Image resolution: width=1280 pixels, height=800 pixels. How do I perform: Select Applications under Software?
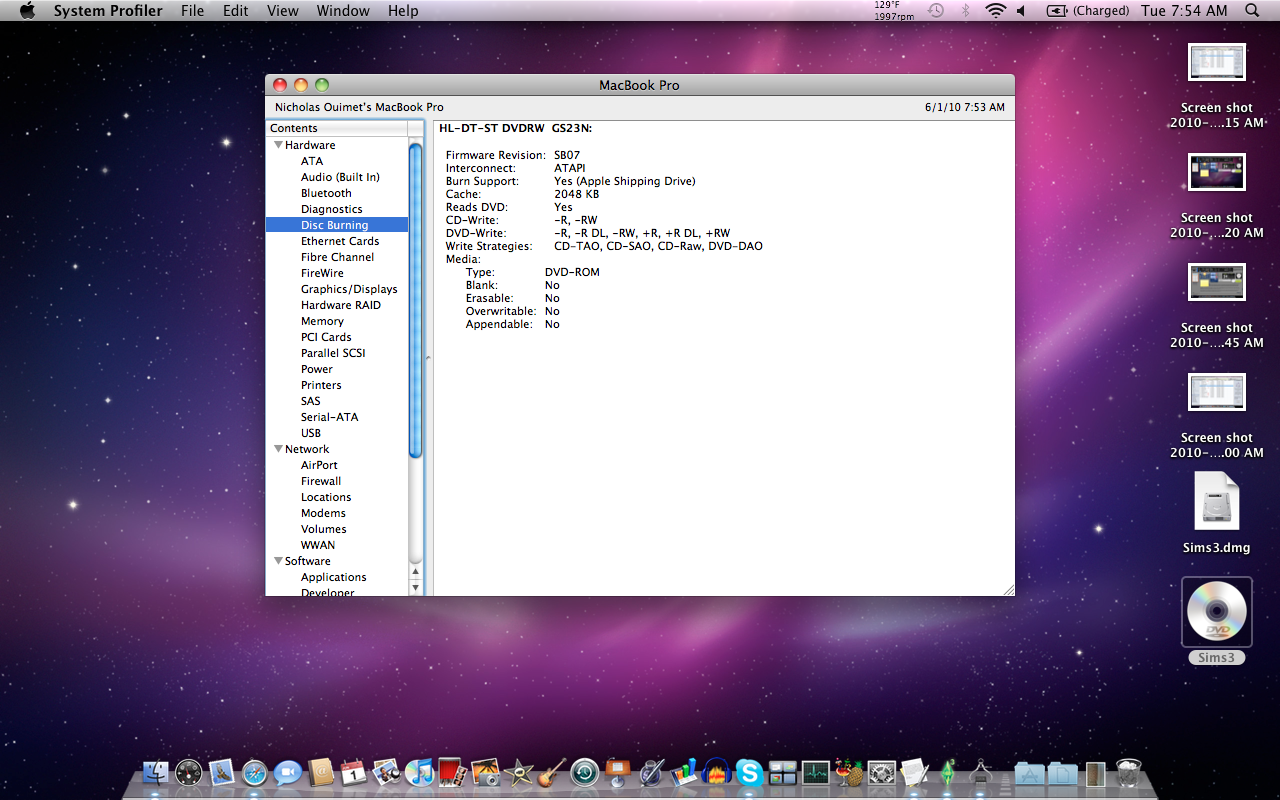(x=334, y=577)
